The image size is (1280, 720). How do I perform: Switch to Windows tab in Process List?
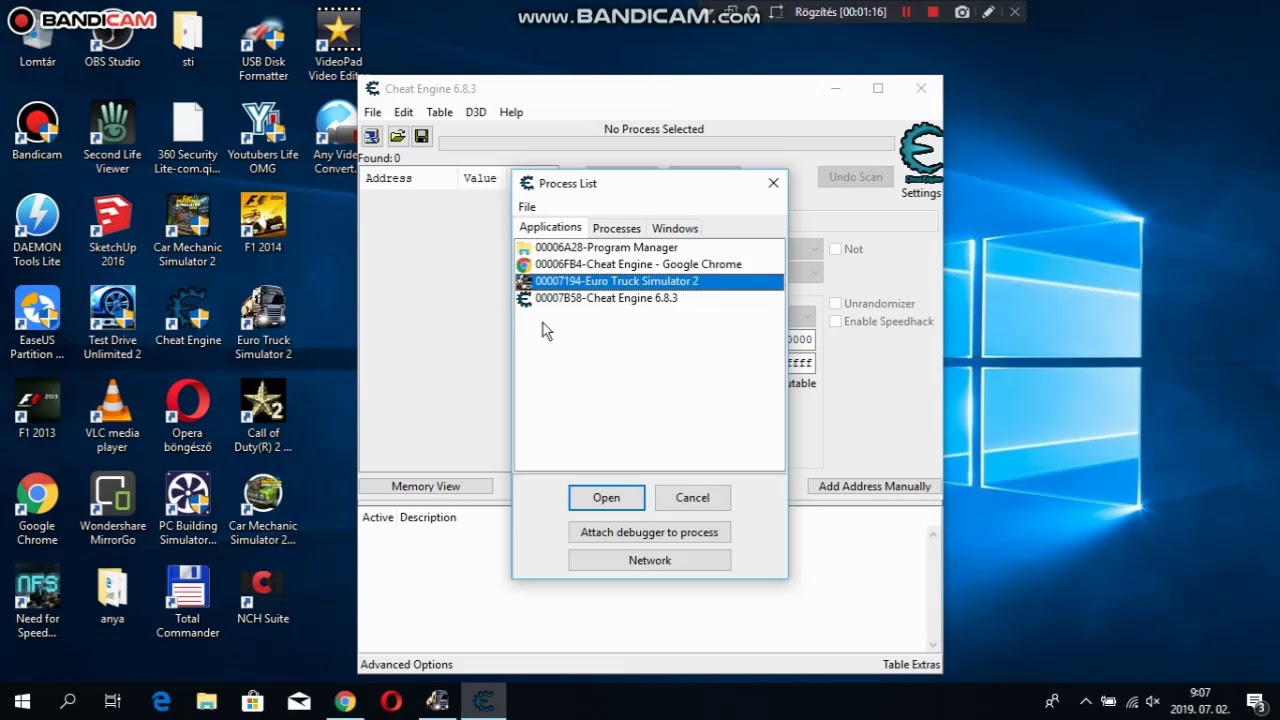coord(675,228)
